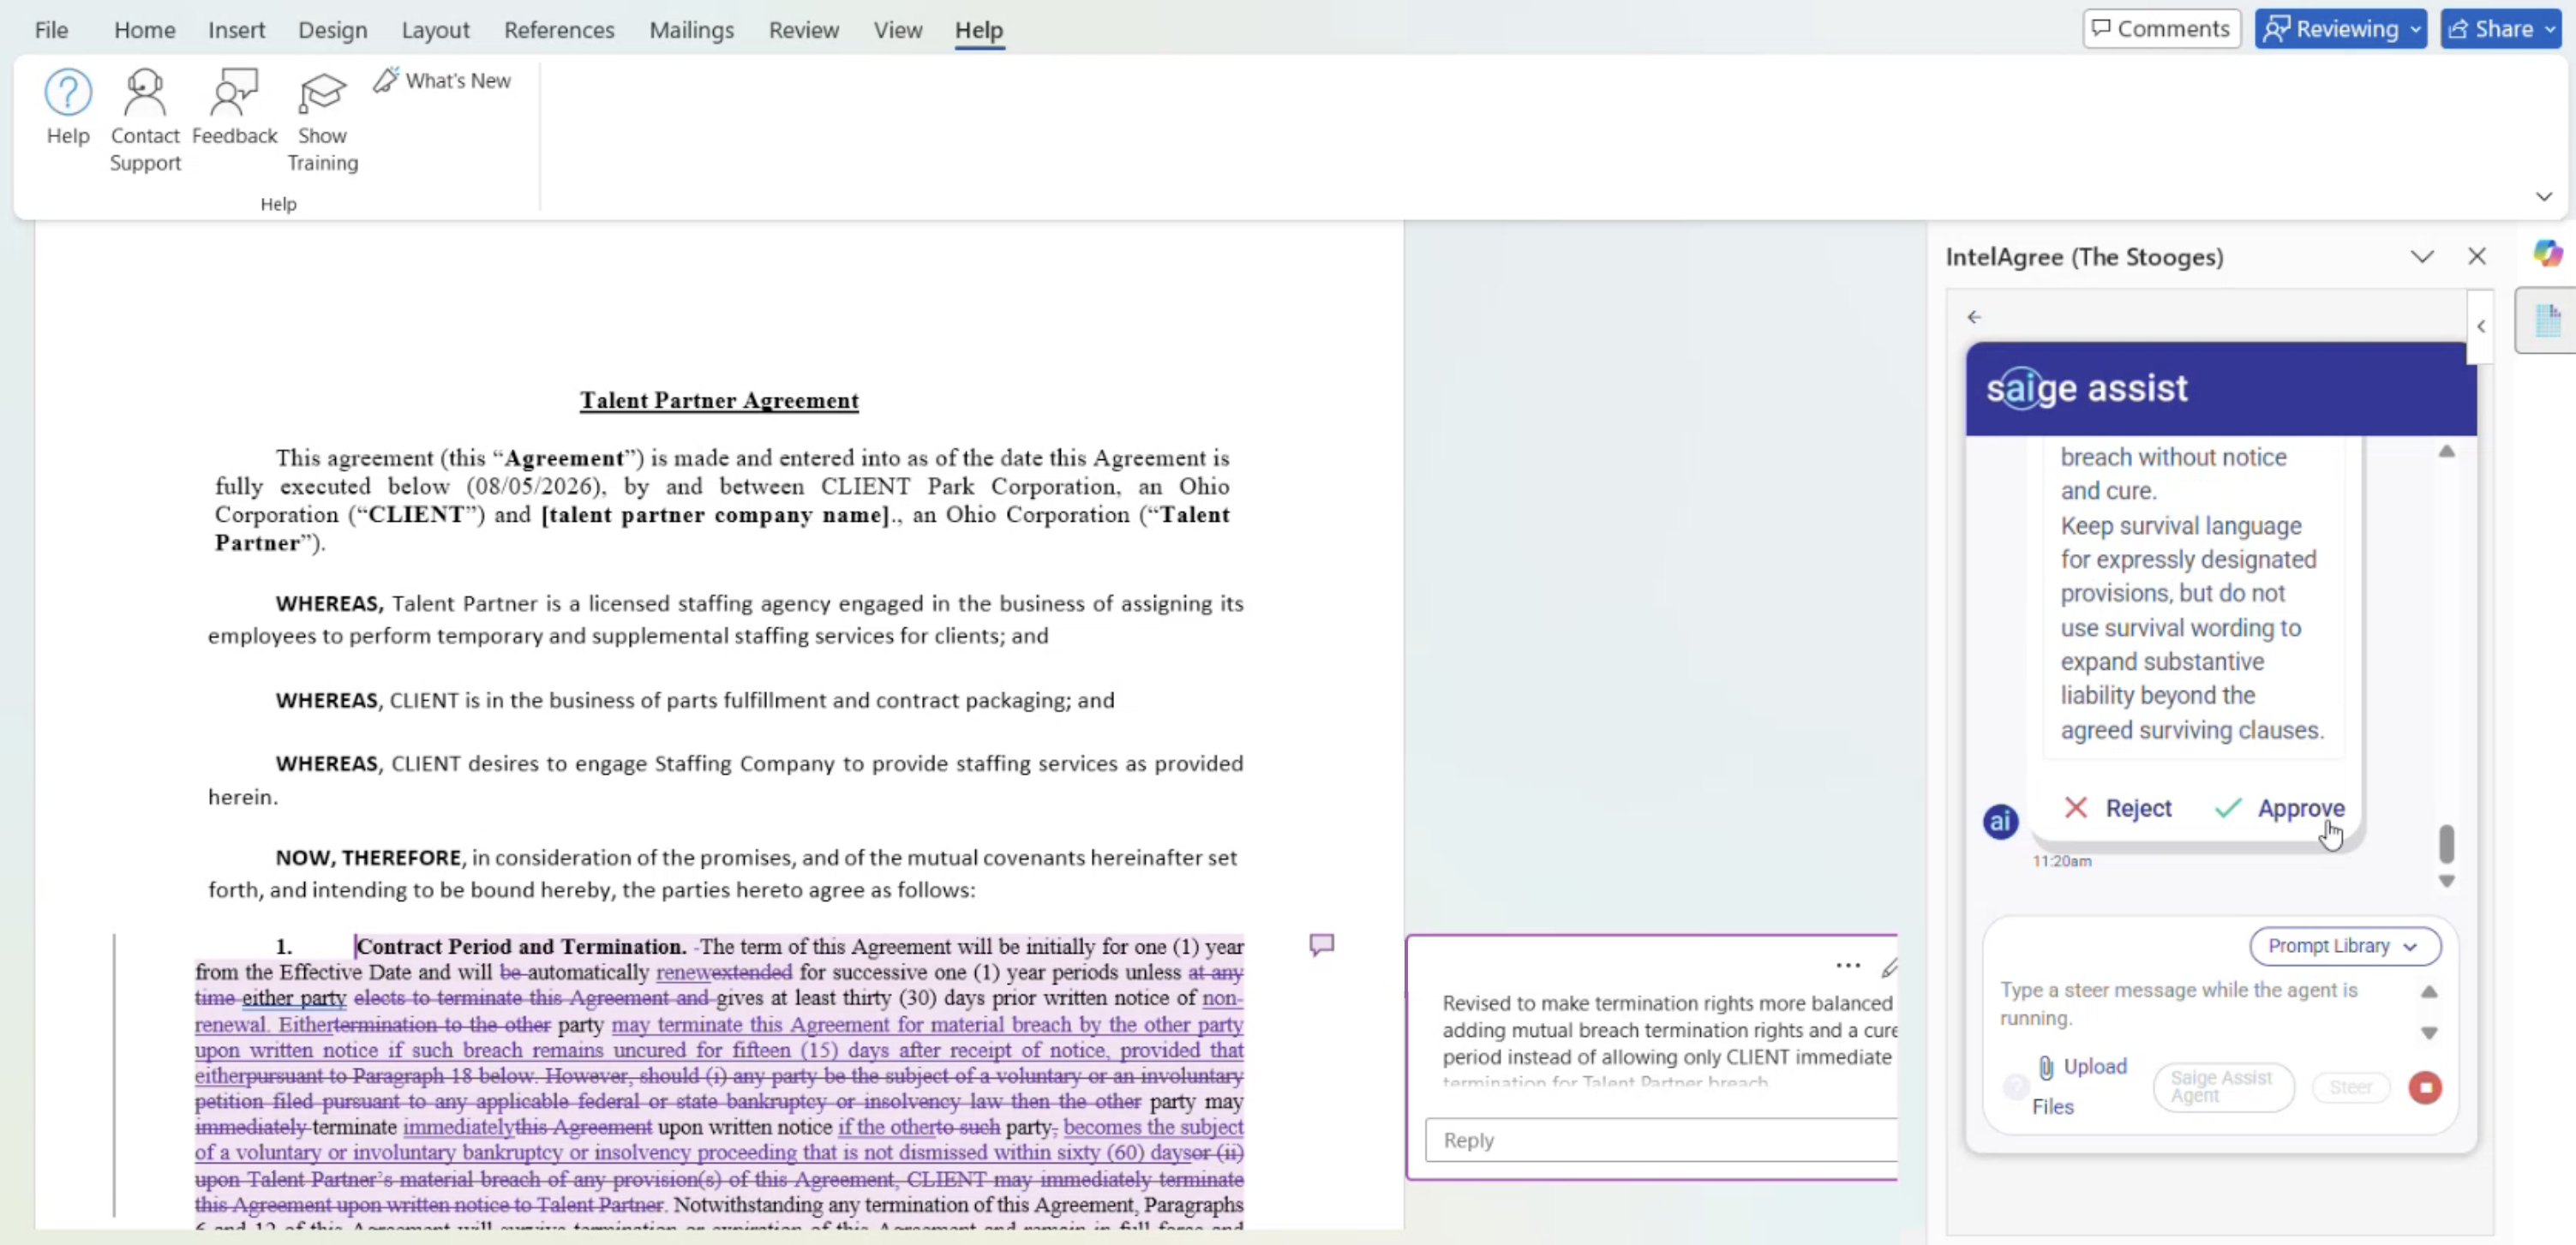
Task: Open the View tab
Action: pos(897,30)
